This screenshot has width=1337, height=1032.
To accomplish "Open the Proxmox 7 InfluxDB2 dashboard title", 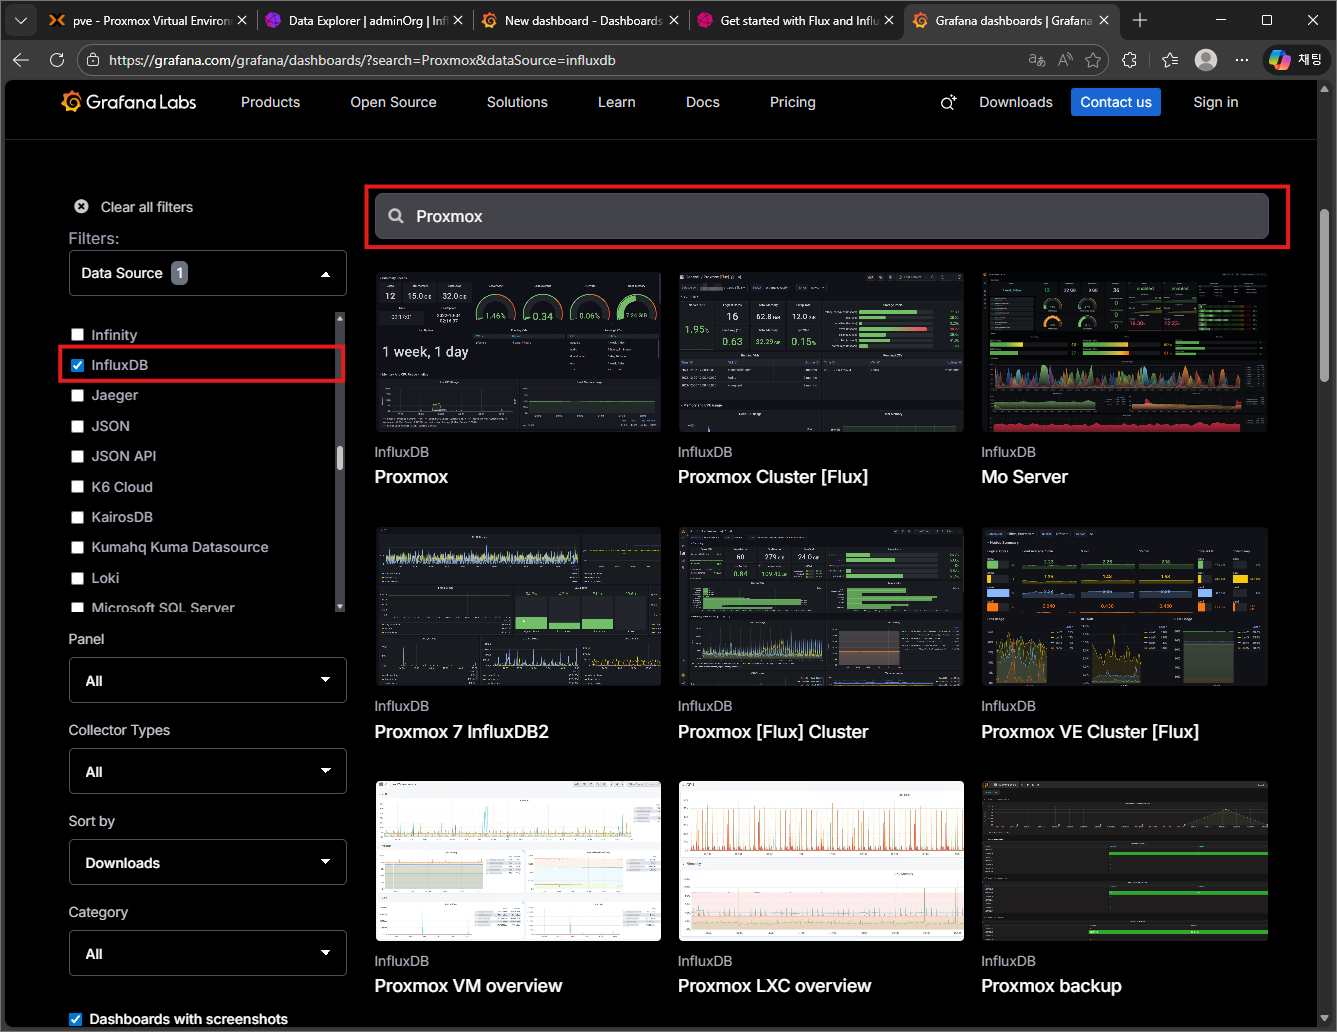I will coord(462,732).
